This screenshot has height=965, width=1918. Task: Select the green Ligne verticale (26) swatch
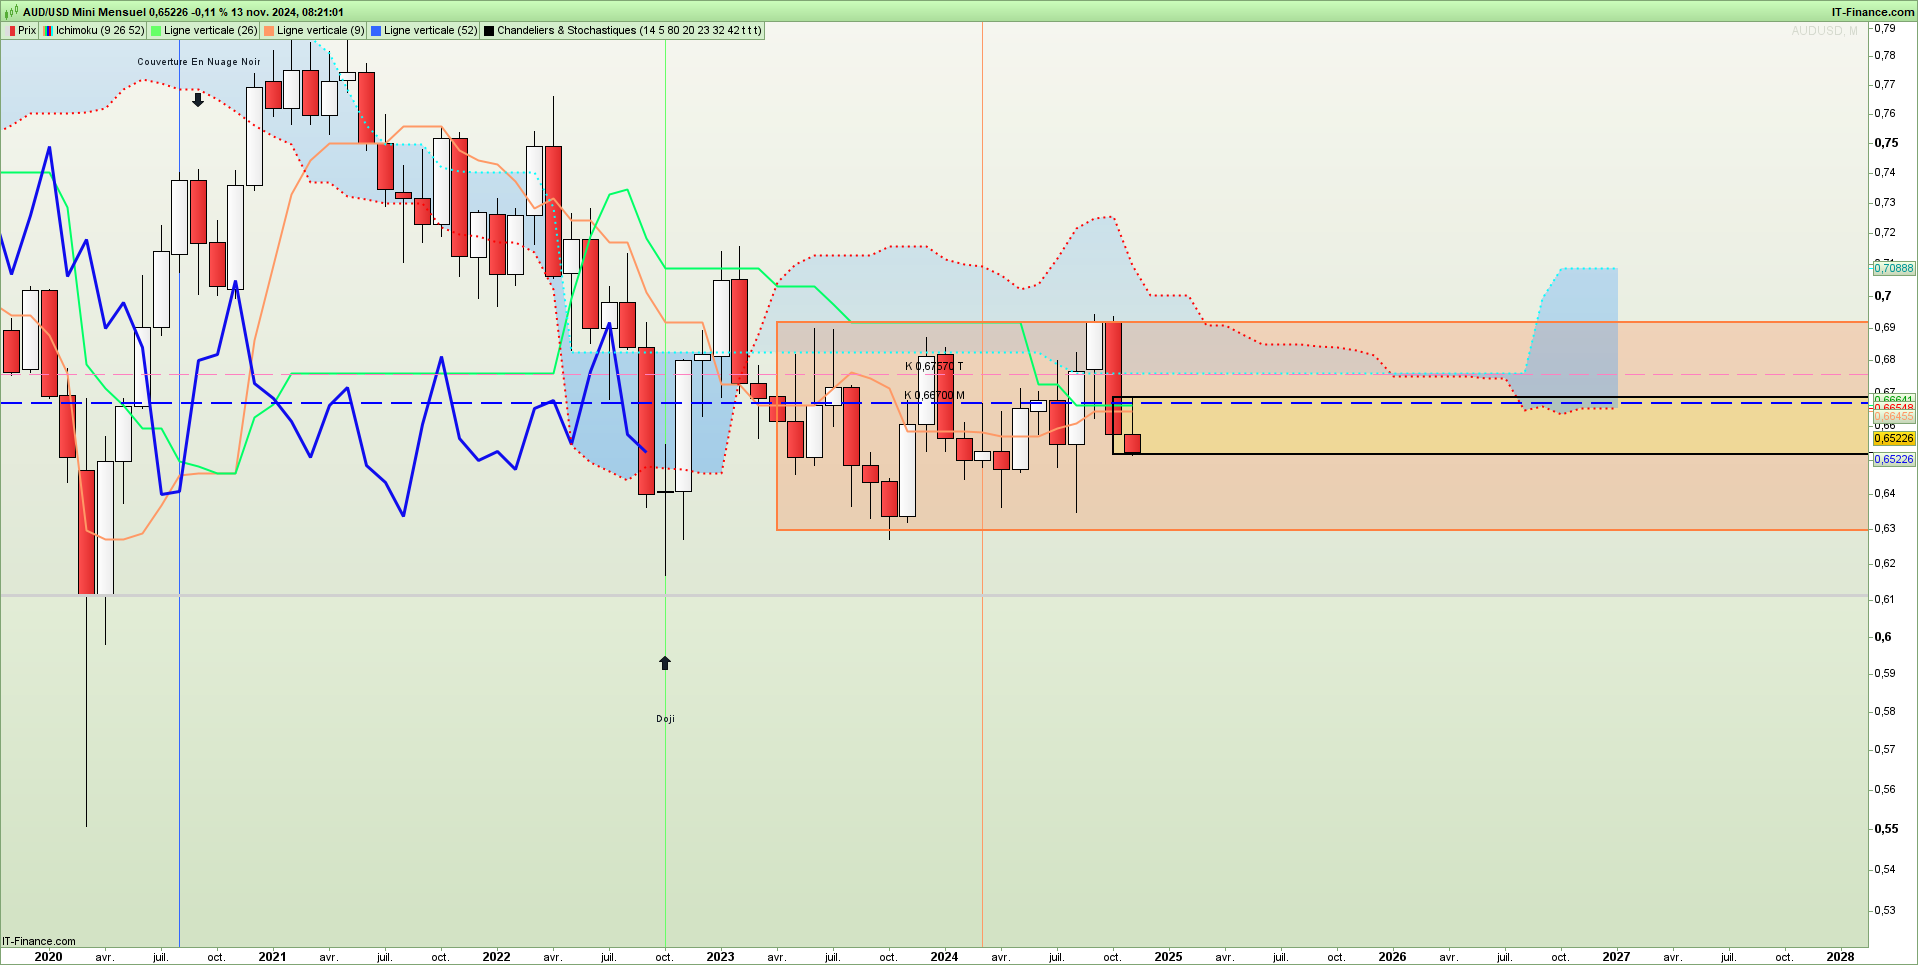pos(156,31)
